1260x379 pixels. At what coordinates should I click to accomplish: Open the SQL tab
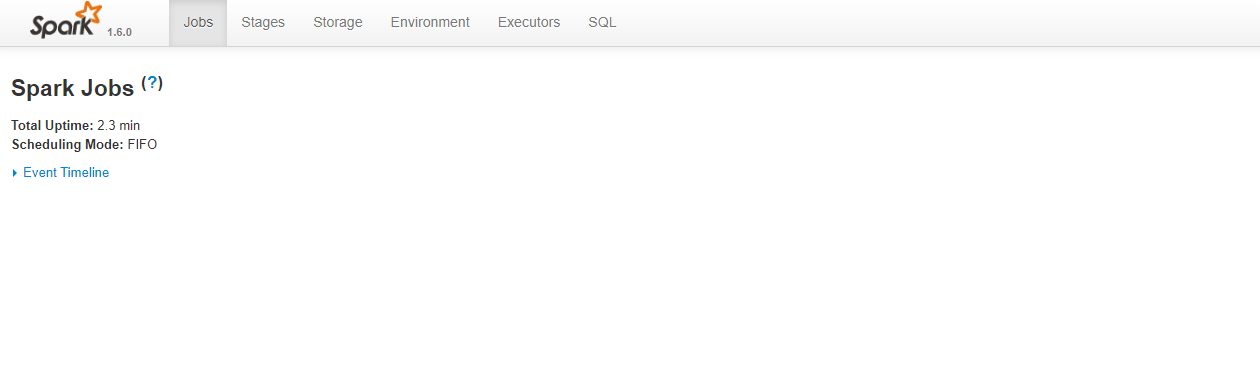point(602,22)
